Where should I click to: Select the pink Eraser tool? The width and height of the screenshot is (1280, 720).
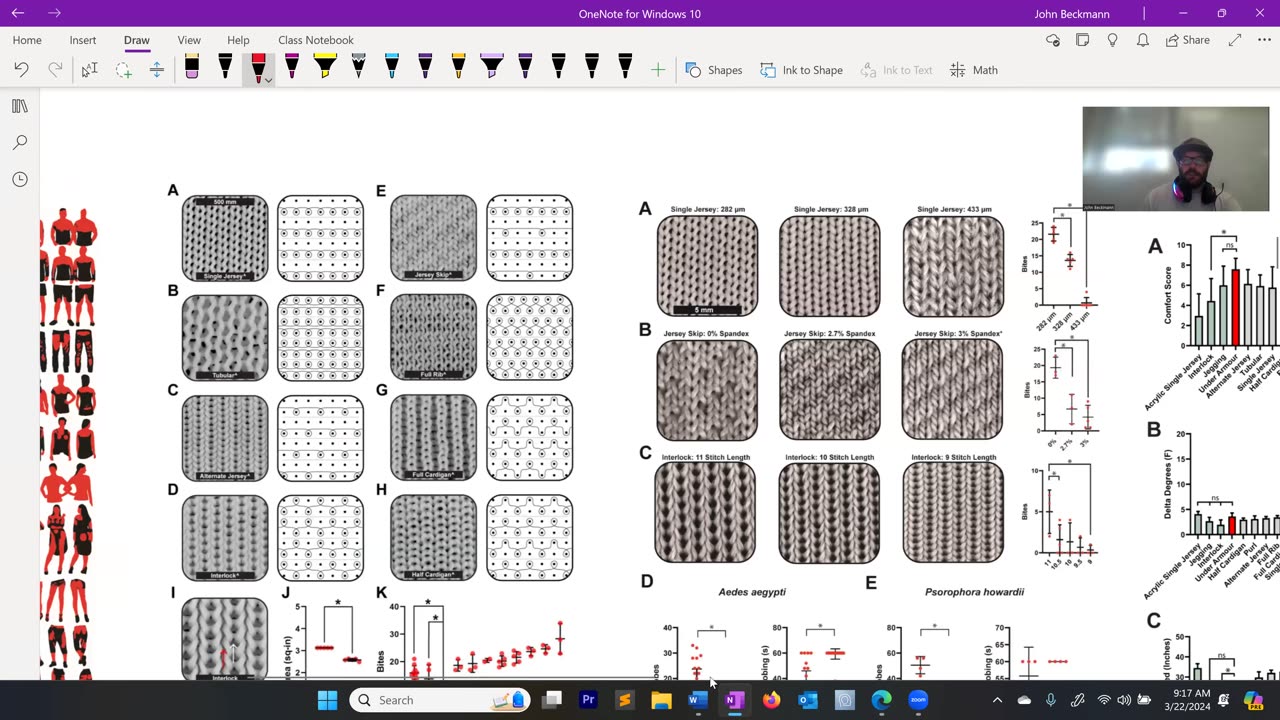point(191,67)
